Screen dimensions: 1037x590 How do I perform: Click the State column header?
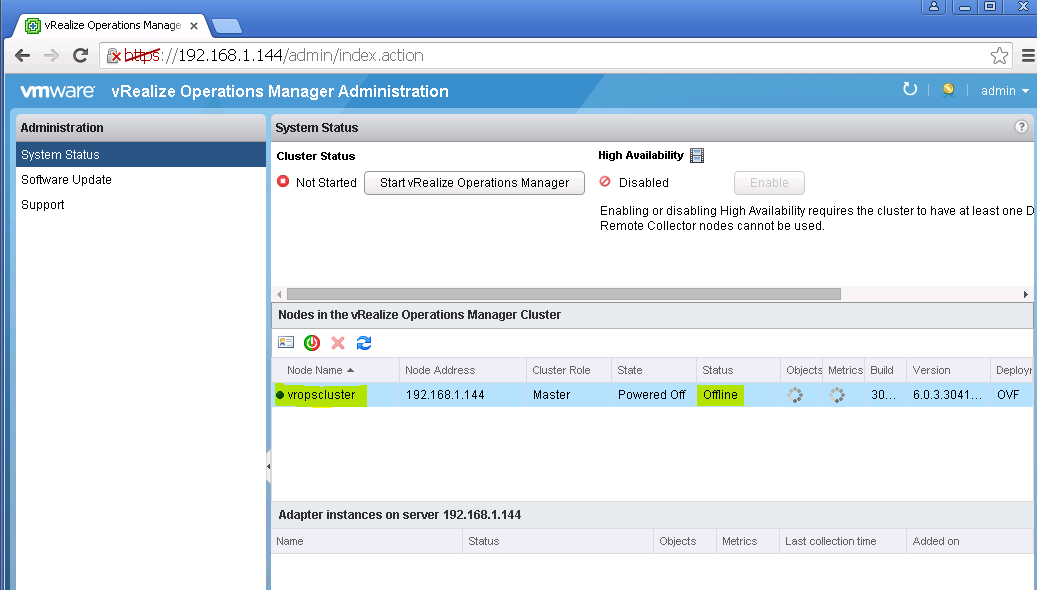click(x=653, y=370)
